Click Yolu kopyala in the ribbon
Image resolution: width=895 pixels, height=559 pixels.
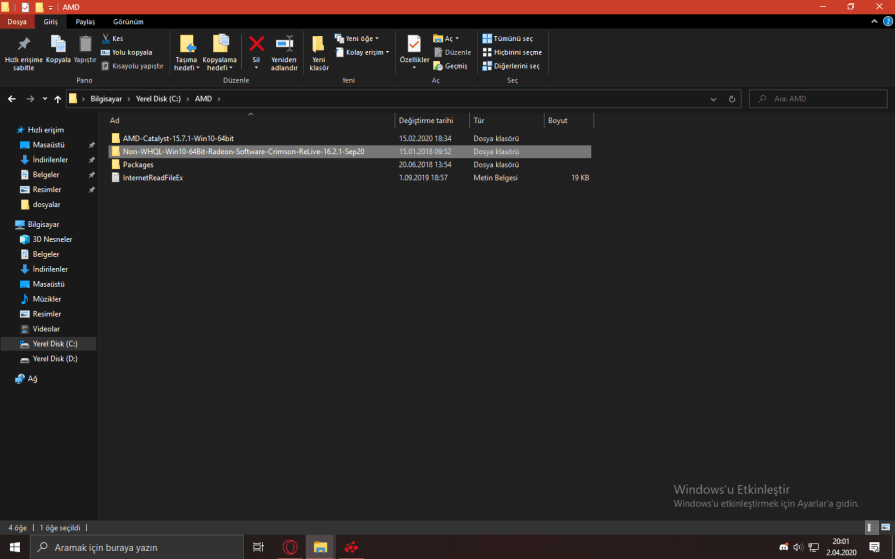click(x=127, y=53)
